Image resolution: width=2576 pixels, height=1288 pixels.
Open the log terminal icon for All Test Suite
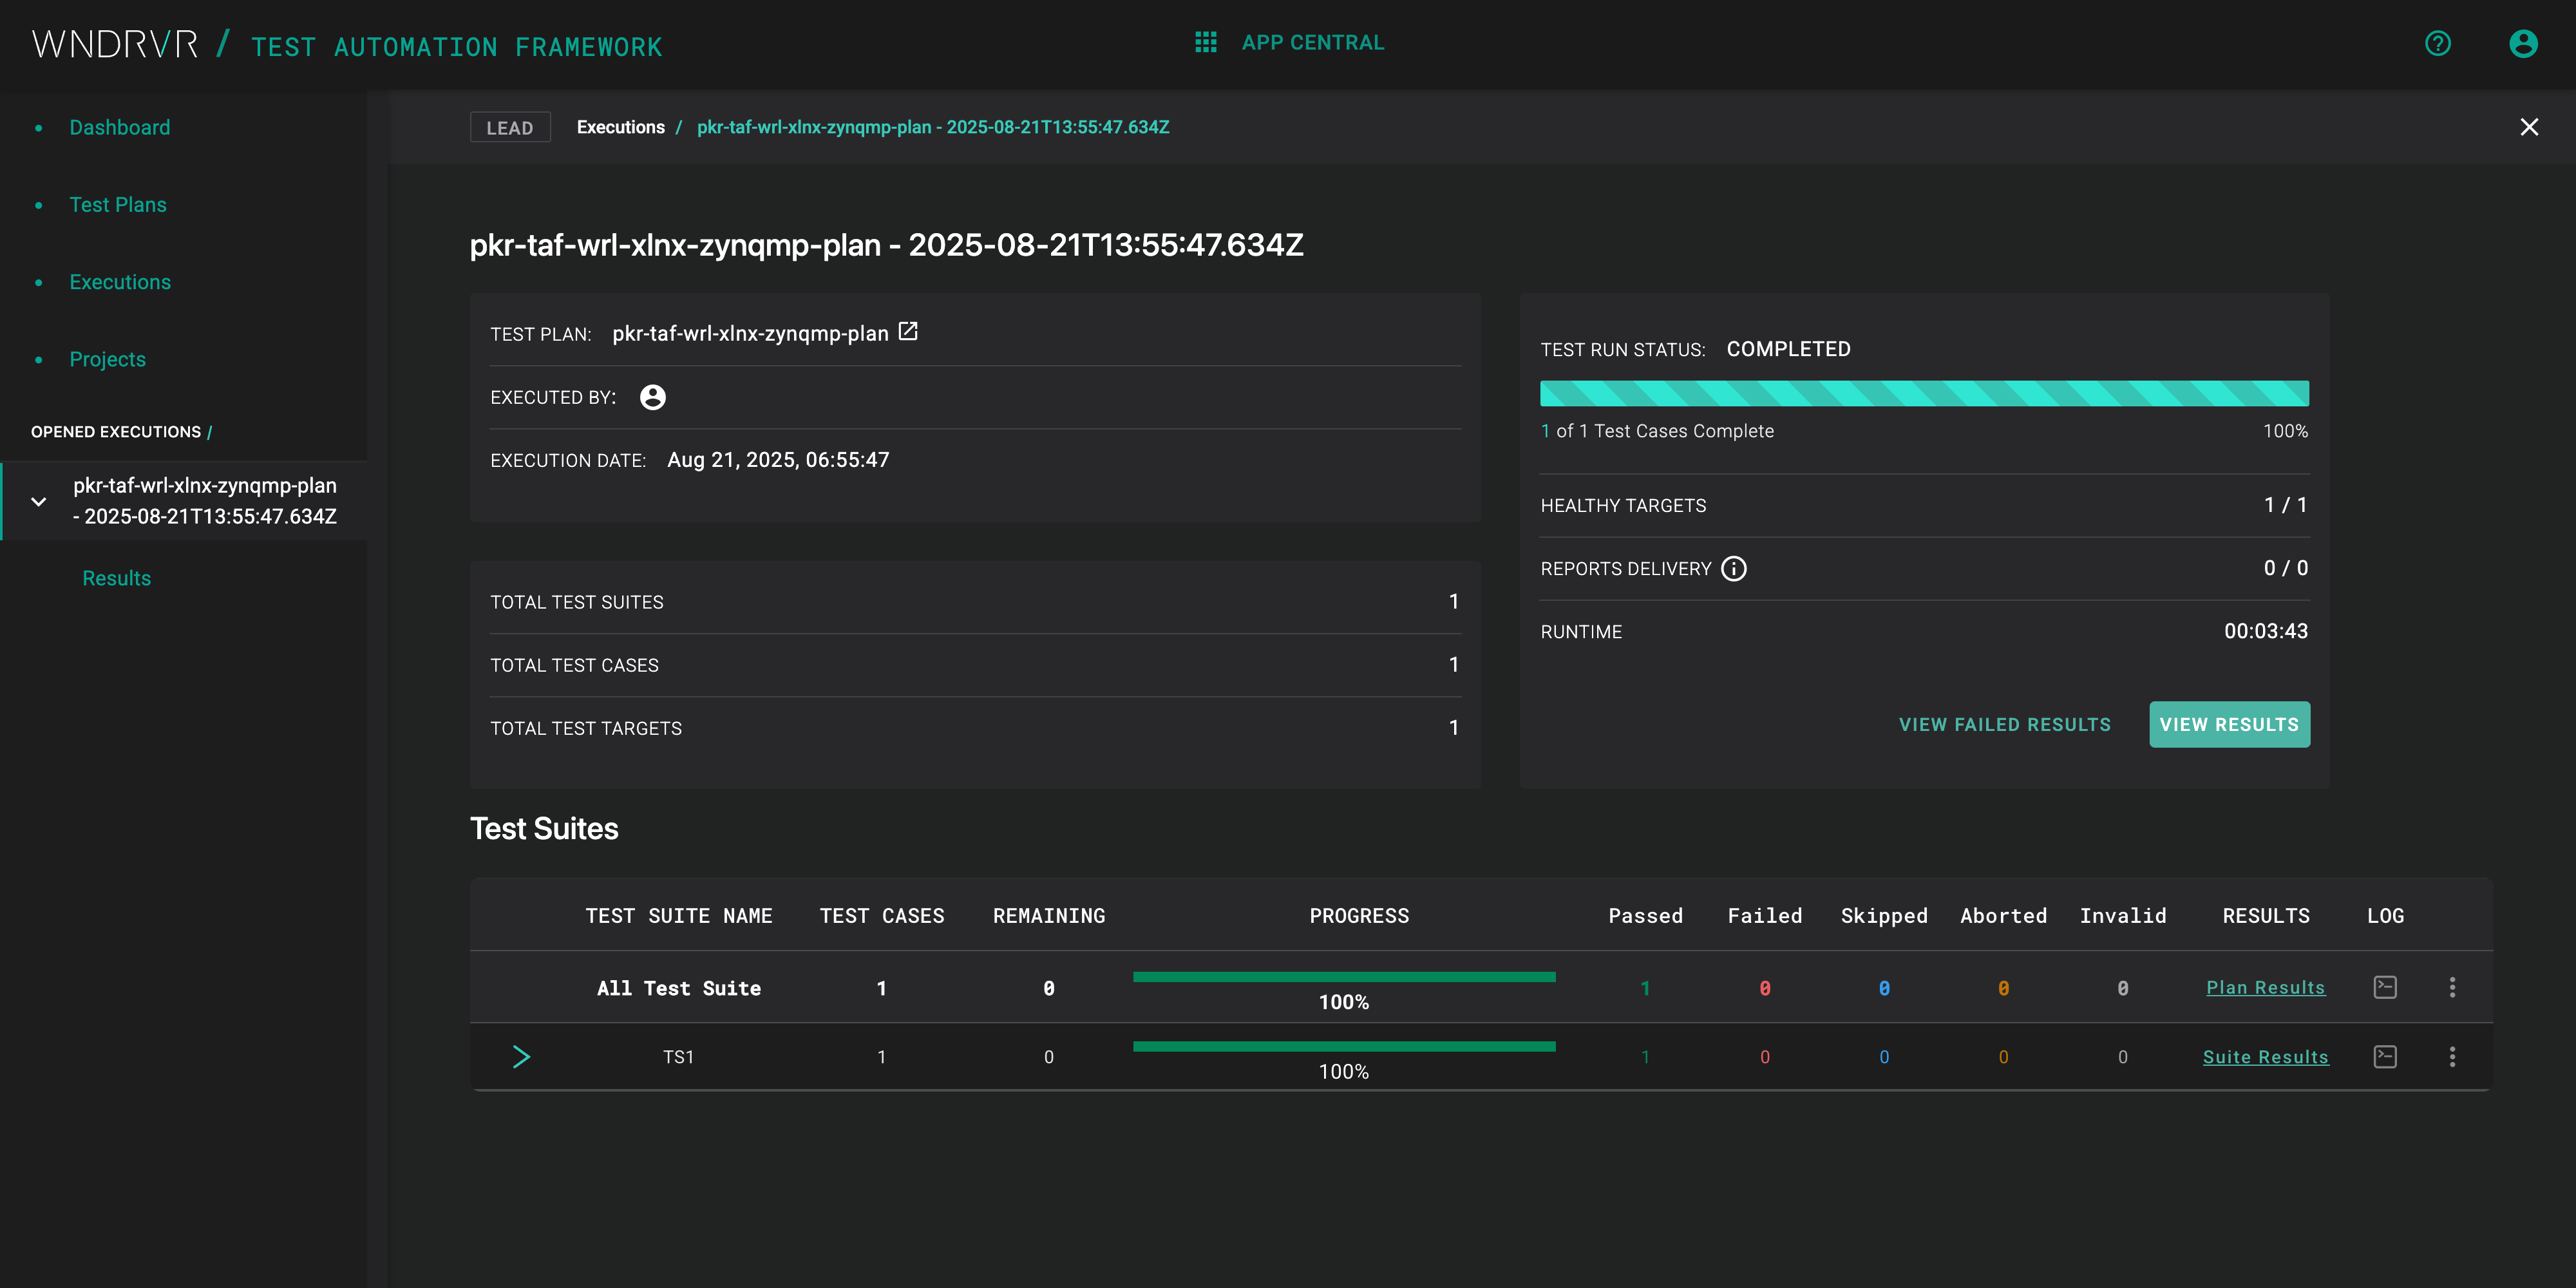[2385, 987]
